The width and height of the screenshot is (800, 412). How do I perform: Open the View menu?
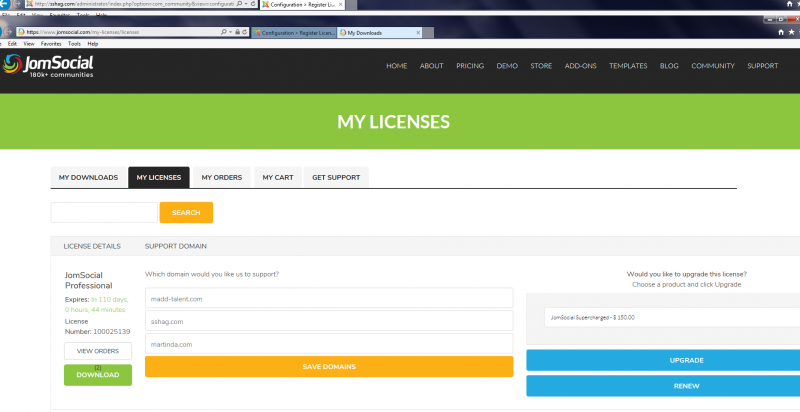pyautogui.click(x=29, y=44)
